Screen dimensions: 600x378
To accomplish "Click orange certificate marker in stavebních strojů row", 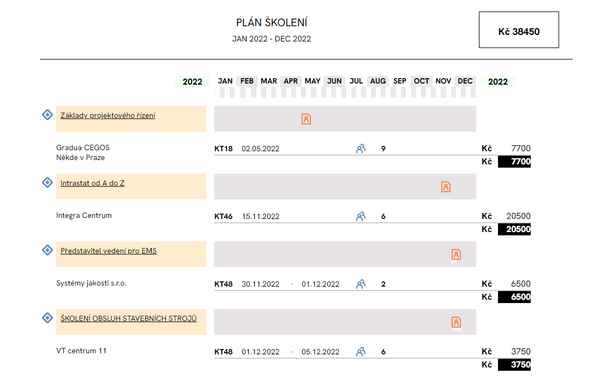I will tap(456, 322).
